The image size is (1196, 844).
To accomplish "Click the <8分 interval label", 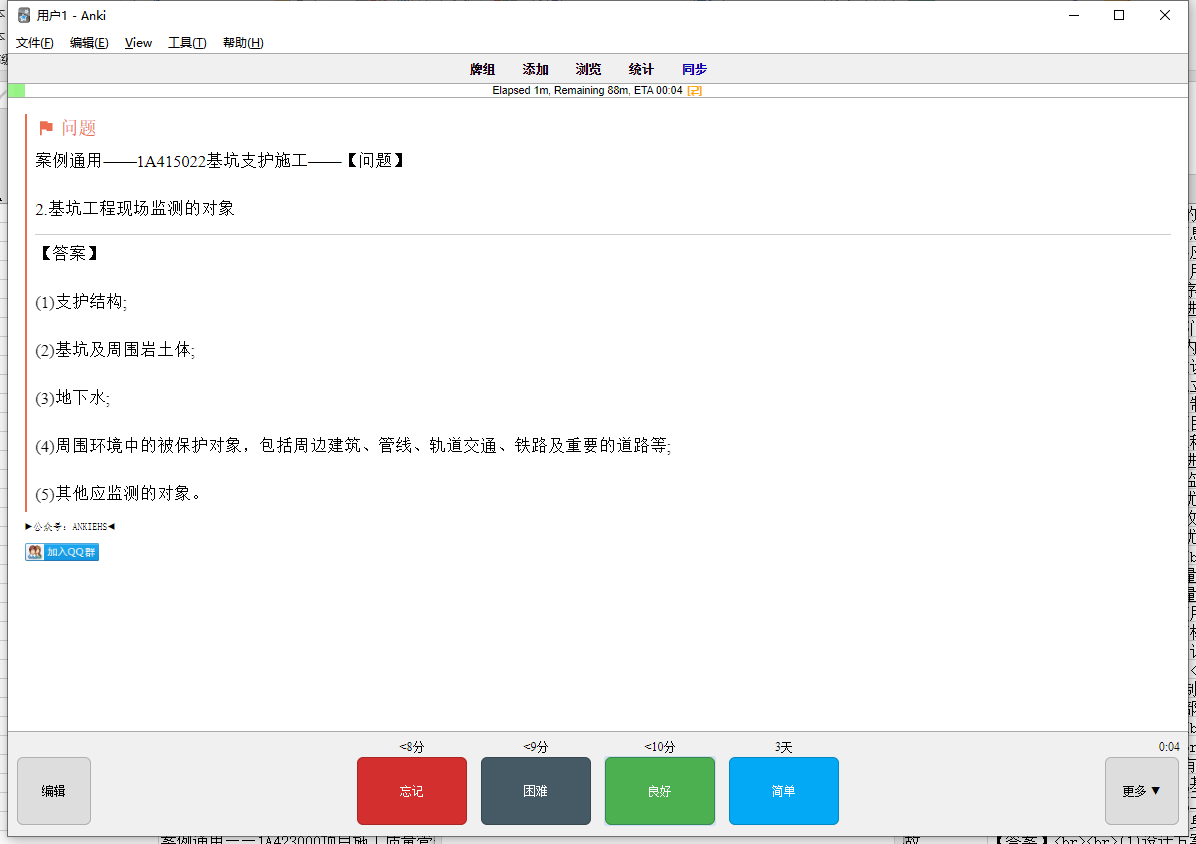I will pos(411,747).
